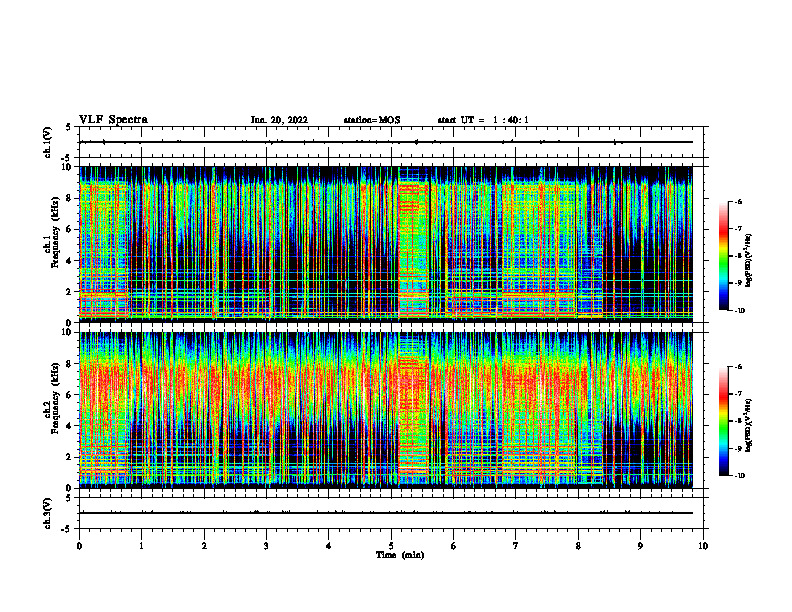Select the ch.2 colorbar 'log(PSD)' label
This screenshot has width=792, height=612.
pos(749,425)
